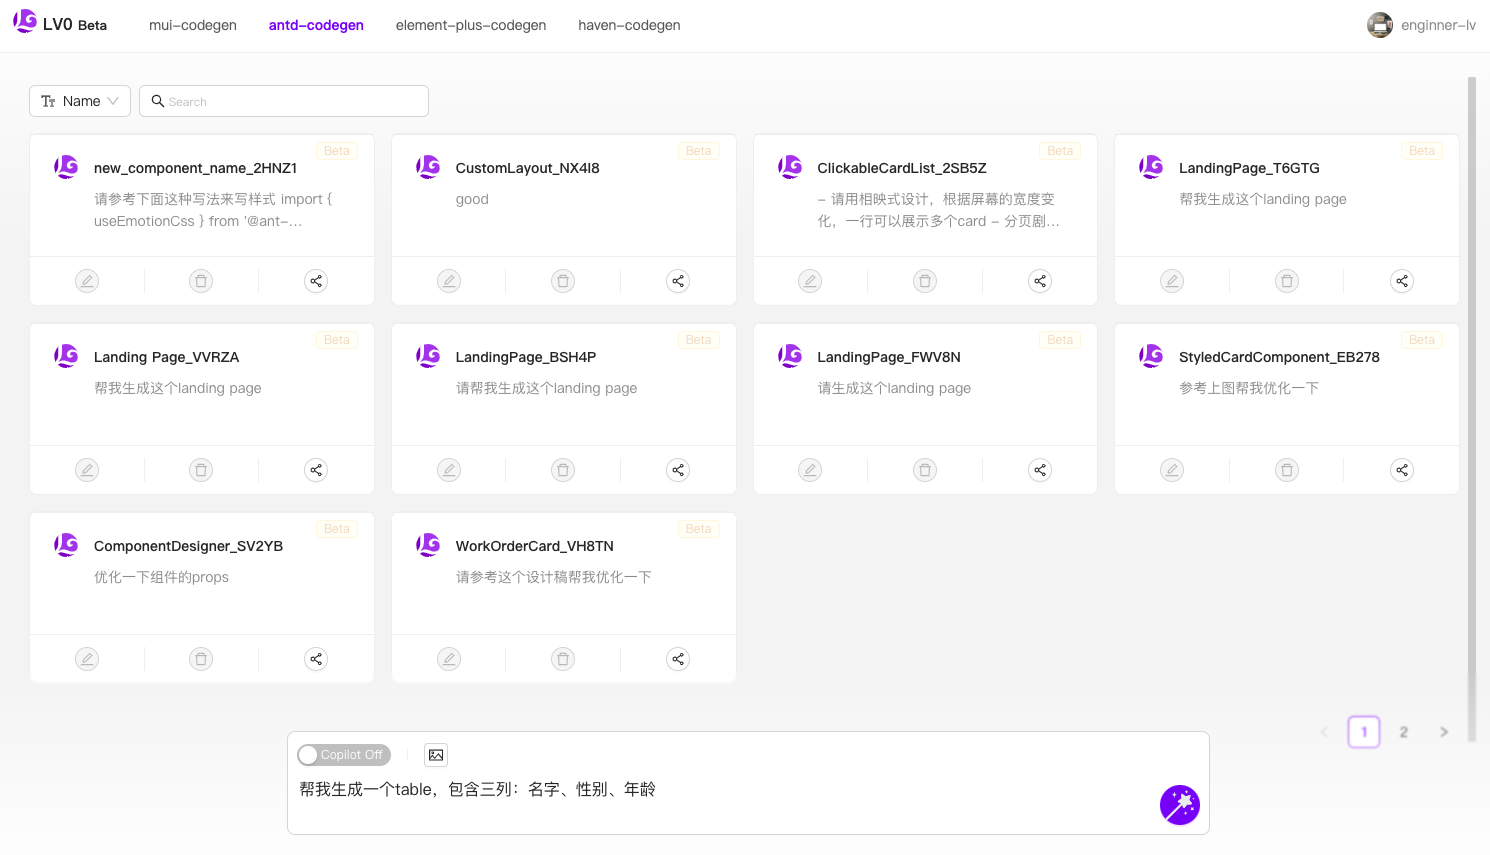1490x855 pixels.
Task: Share the Landing Page_VVRZA component
Action: 315,469
